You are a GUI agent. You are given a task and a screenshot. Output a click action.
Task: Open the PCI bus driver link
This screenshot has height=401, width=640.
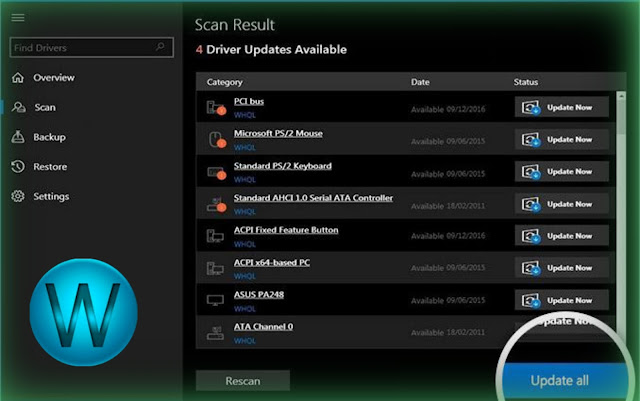pyautogui.click(x=249, y=101)
